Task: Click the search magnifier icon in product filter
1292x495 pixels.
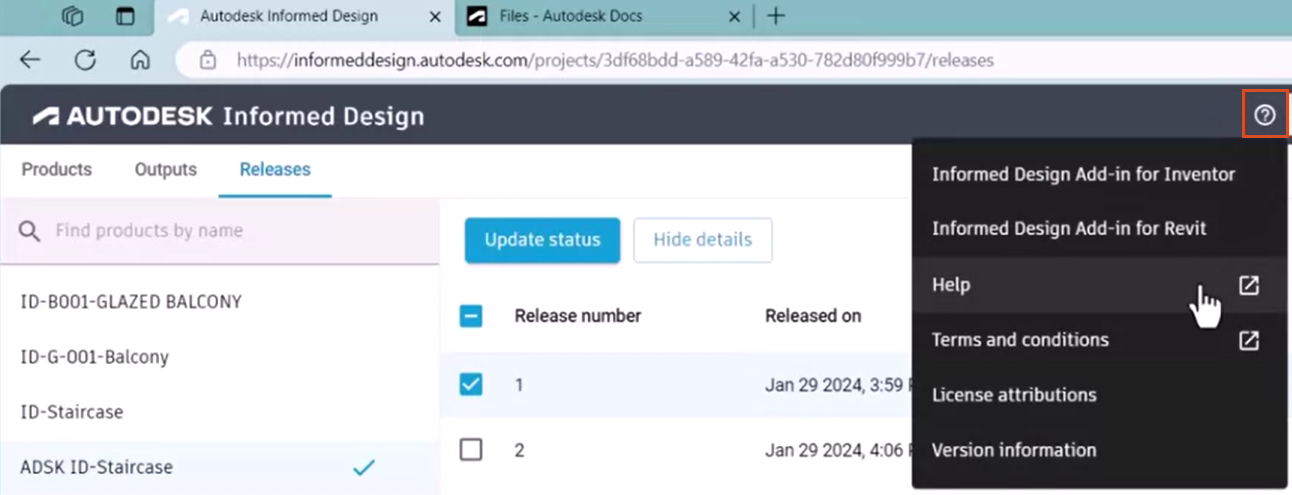Action: 30,231
